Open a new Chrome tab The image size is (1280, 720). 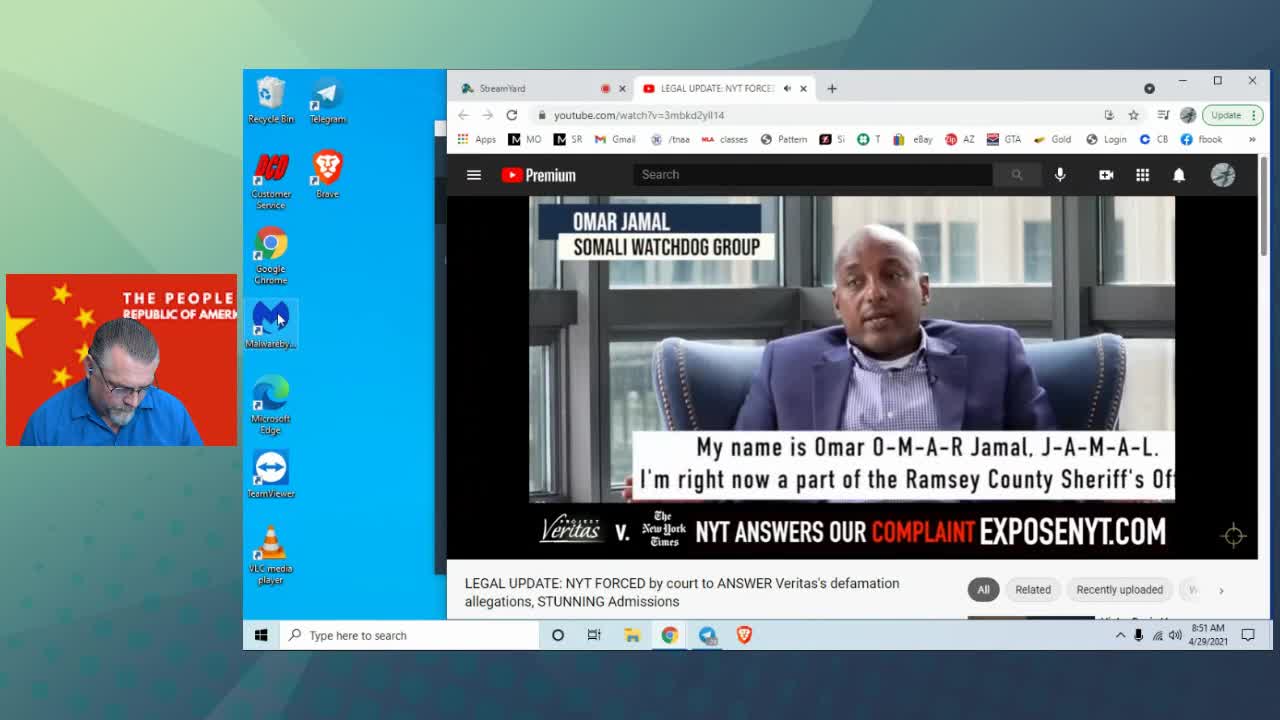tap(831, 88)
